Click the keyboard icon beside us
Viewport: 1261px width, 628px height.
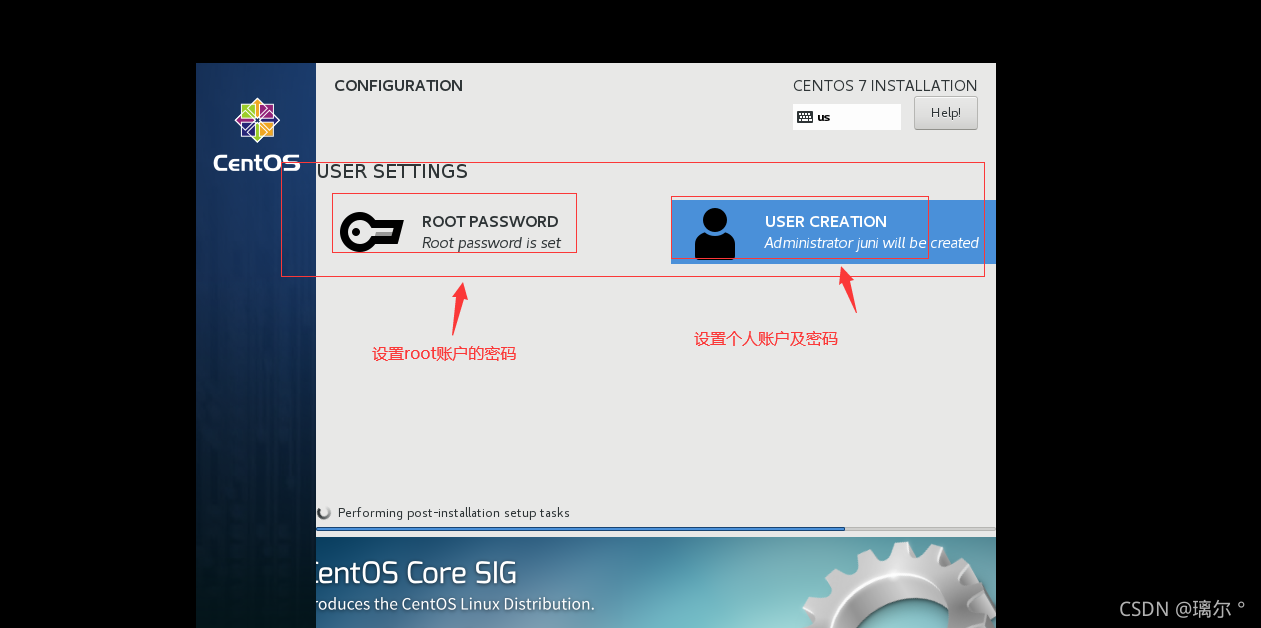pos(805,117)
